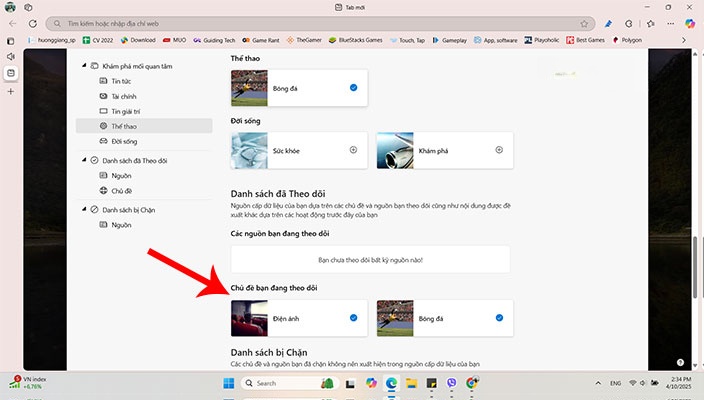
Task: Show hidden system tray icons
Action: coord(598,383)
